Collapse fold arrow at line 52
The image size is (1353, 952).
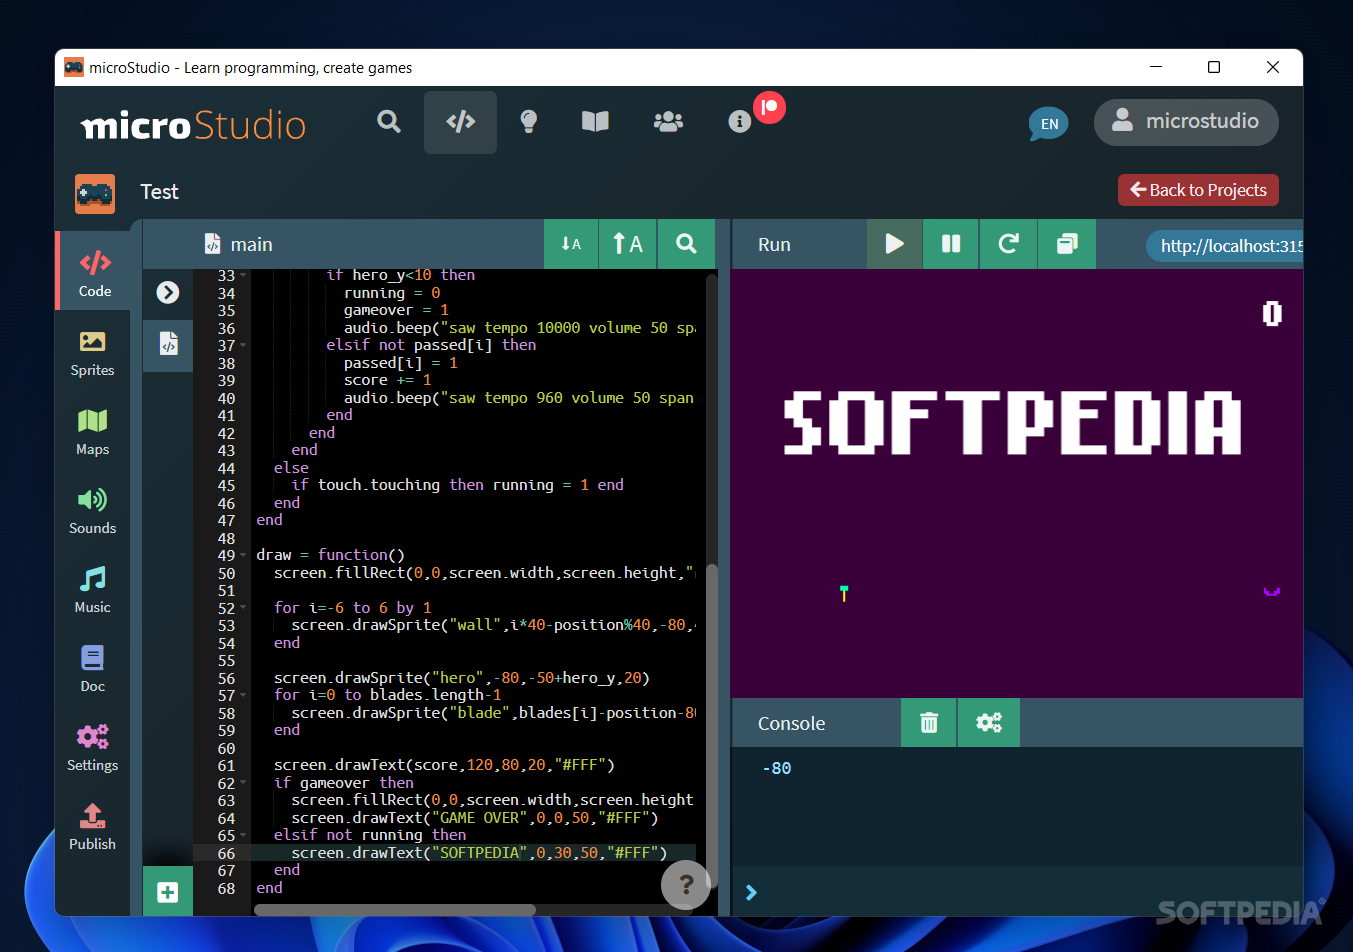tap(243, 608)
